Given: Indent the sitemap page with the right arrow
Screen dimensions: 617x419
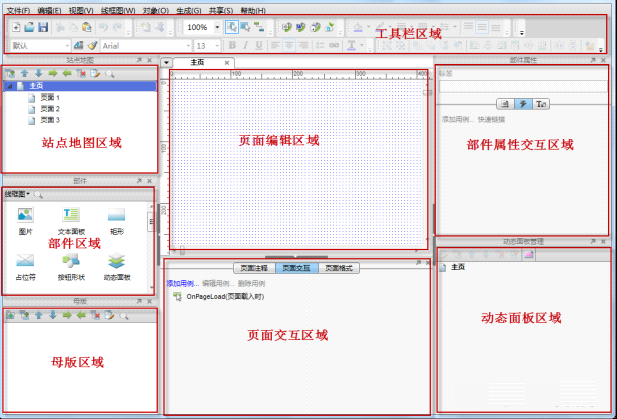Looking at the screenshot, I should click(53, 73).
